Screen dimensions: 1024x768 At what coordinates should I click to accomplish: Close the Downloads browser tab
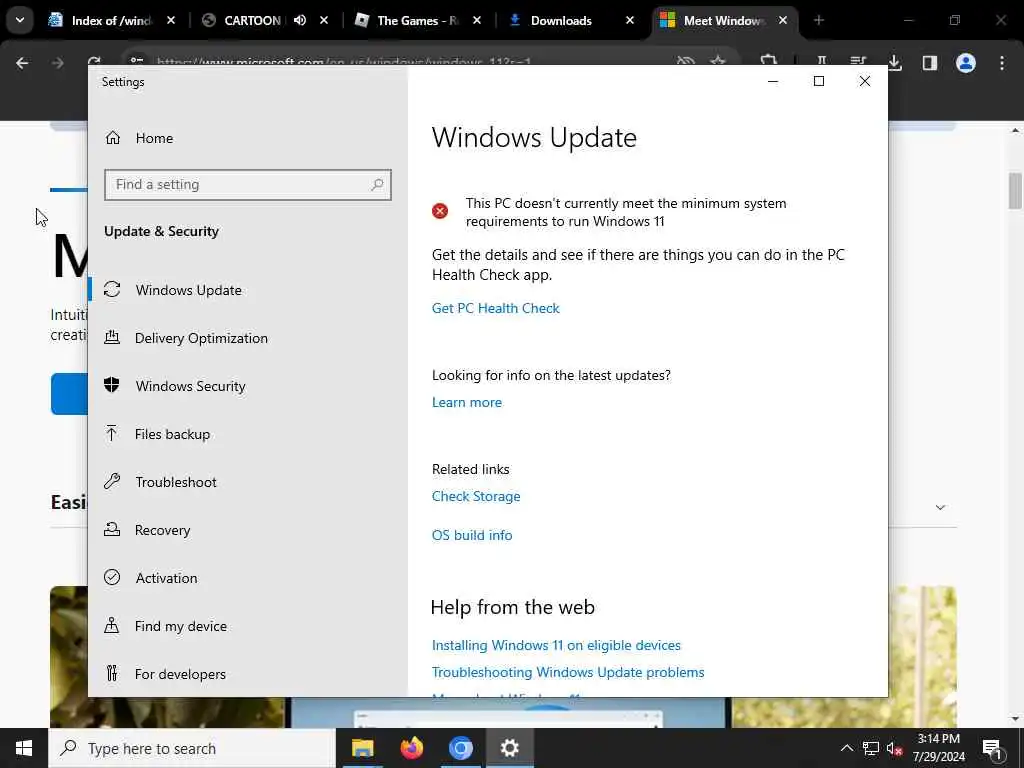click(630, 20)
